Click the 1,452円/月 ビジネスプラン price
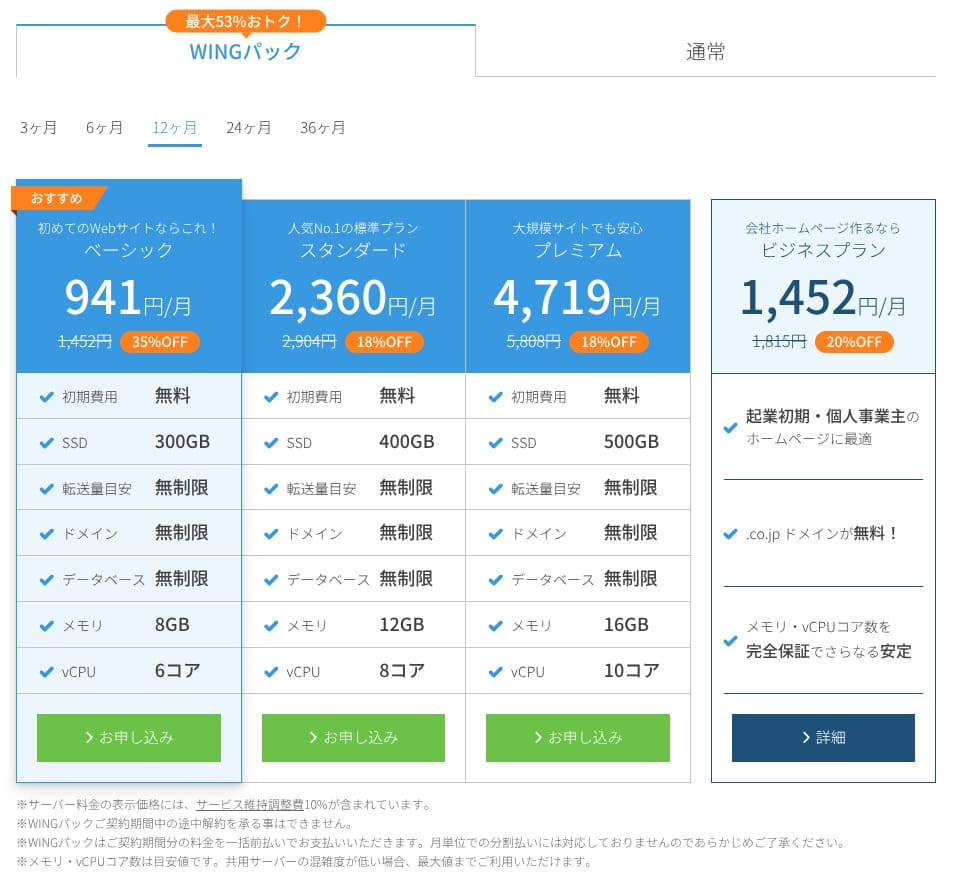 [824, 298]
